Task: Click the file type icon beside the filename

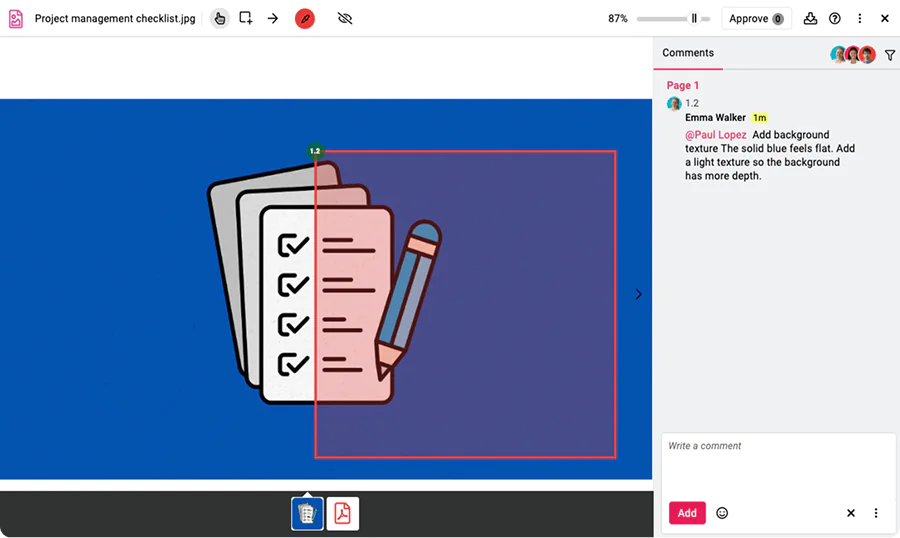Action: pos(15,19)
